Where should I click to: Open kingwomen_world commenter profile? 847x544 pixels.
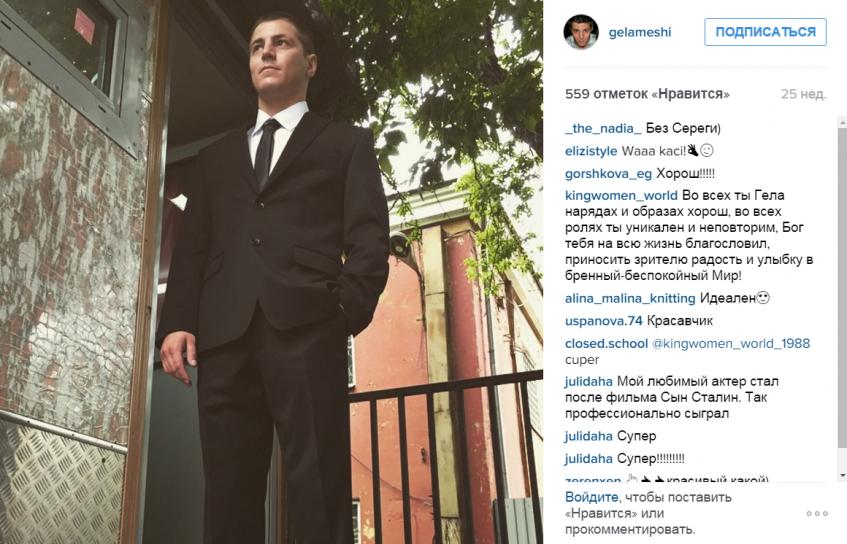point(621,196)
